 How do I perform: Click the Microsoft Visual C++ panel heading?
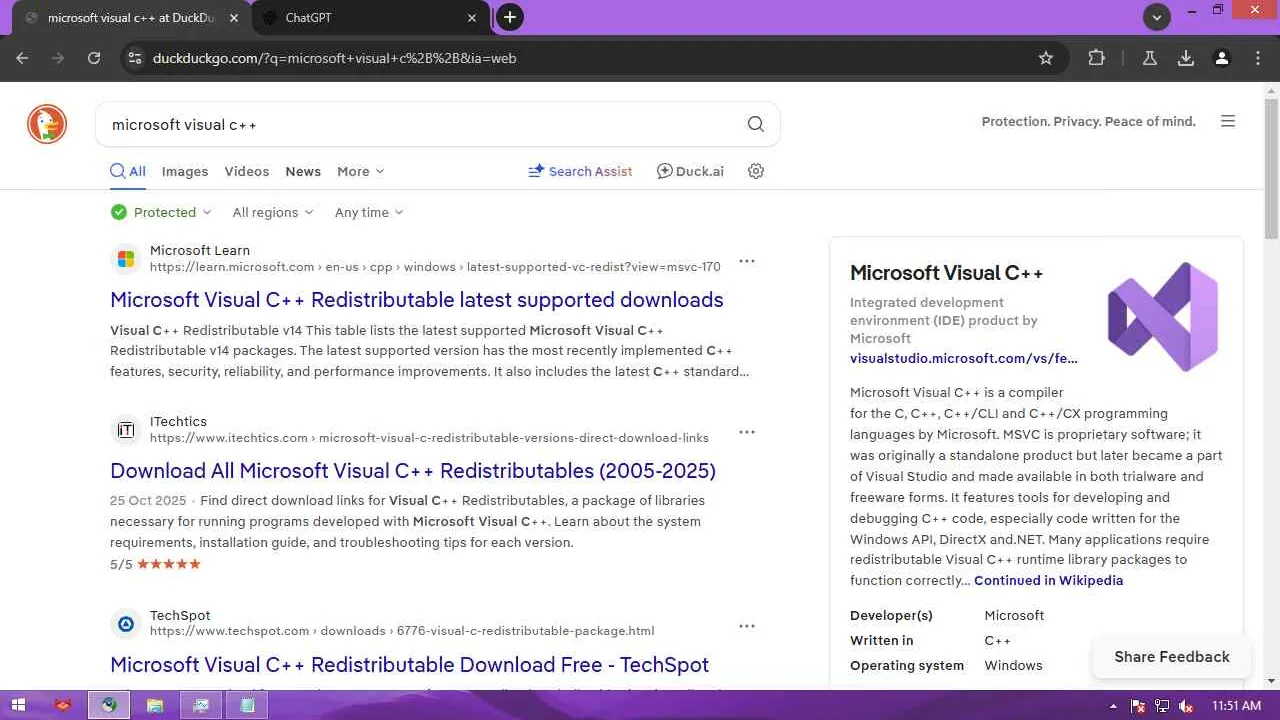(946, 273)
